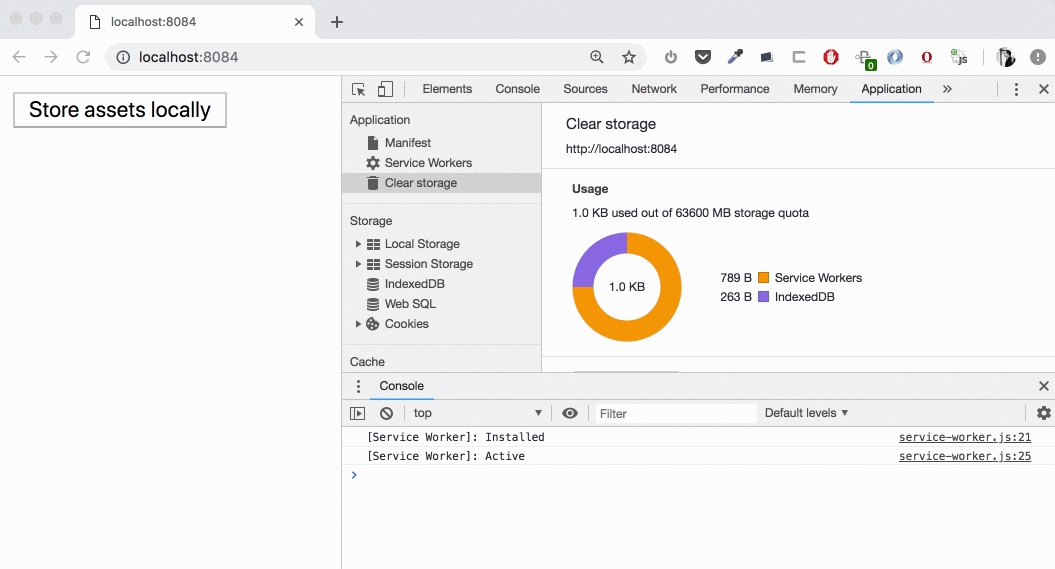Select the Console drawer tab
The height and width of the screenshot is (569, 1055).
402,386
